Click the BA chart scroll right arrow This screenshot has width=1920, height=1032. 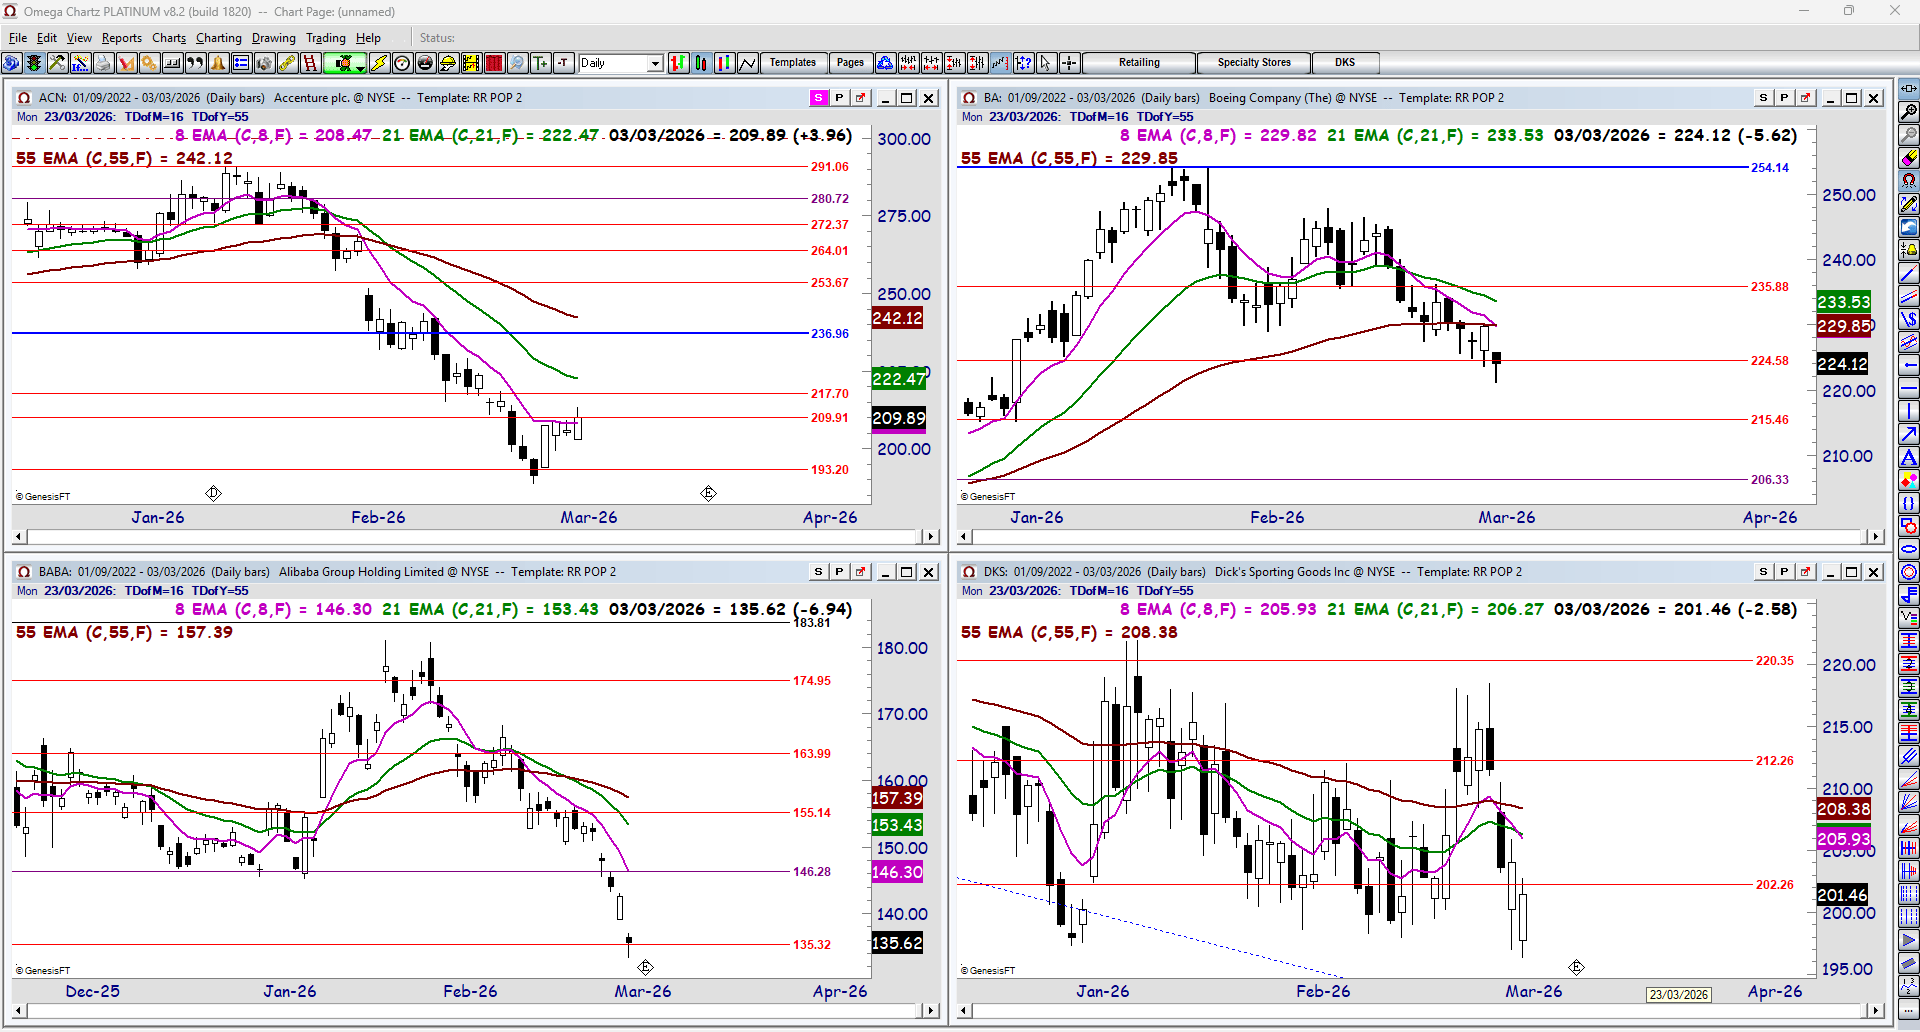pos(1876,537)
